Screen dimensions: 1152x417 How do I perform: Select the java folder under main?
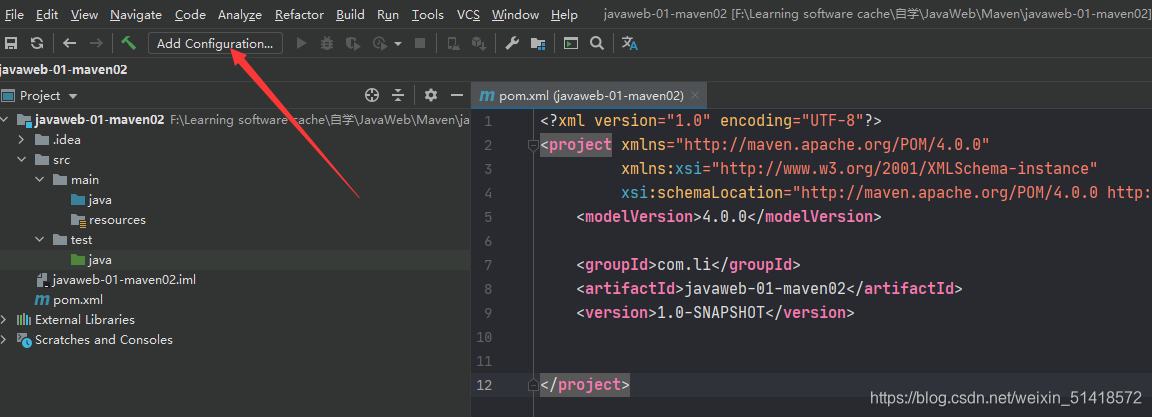91,200
